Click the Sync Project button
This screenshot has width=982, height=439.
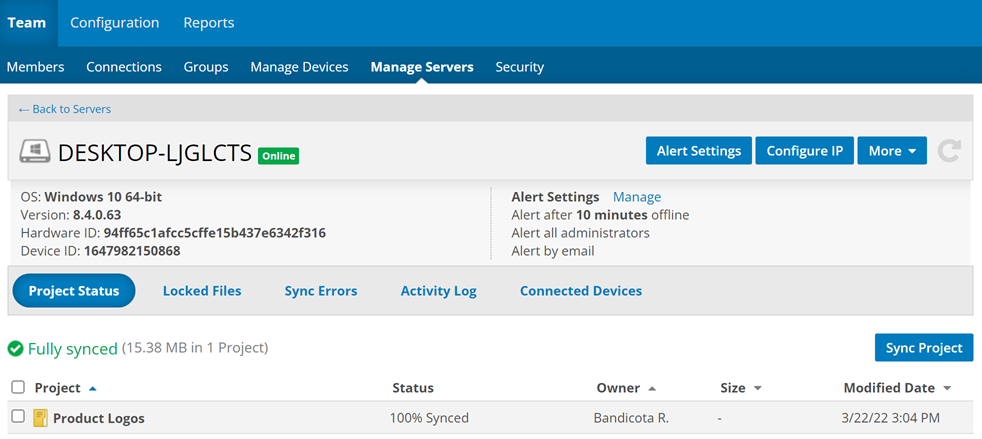coord(923,348)
